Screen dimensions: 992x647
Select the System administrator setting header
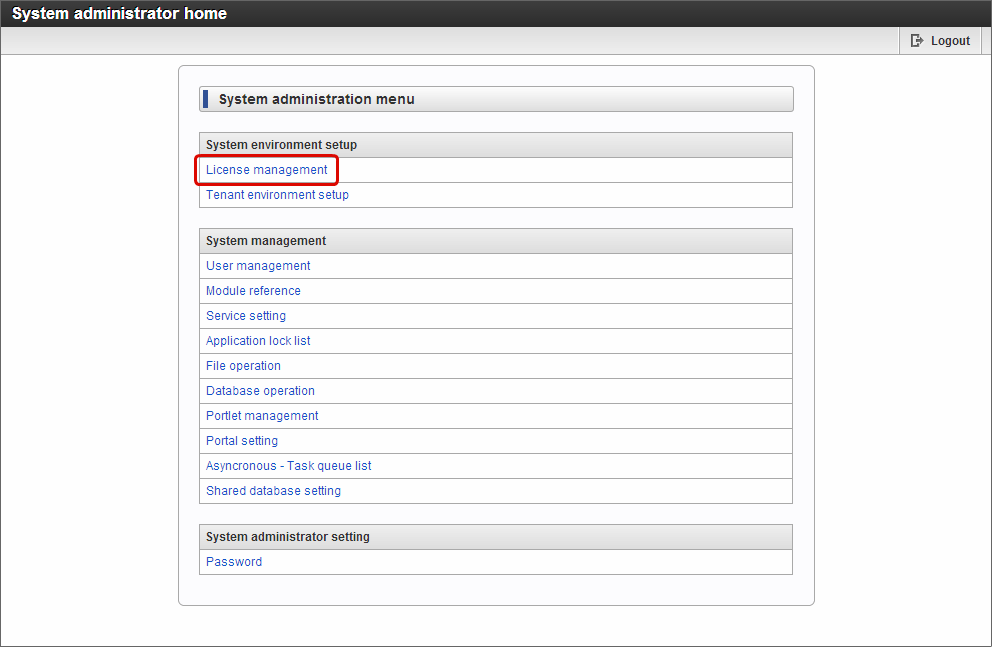[496, 537]
